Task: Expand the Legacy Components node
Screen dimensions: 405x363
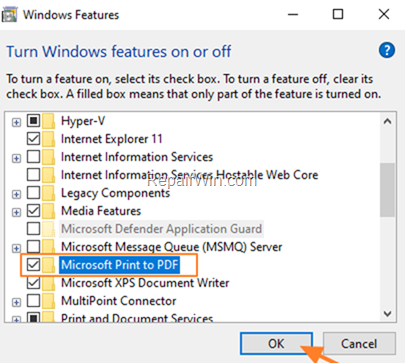Action: [x=16, y=194]
